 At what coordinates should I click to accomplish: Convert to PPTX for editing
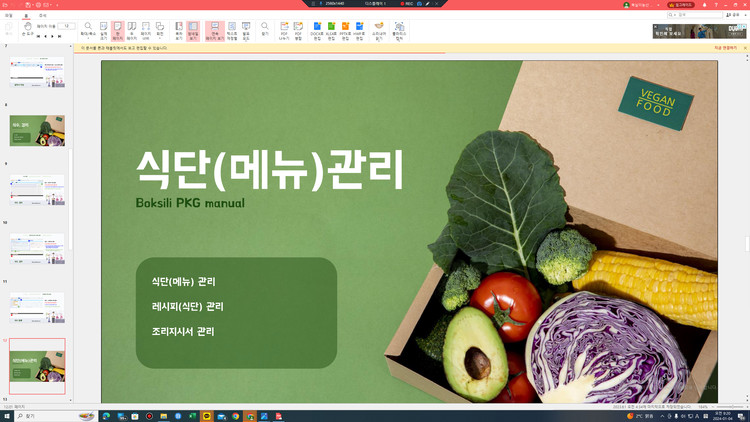[345, 31]
